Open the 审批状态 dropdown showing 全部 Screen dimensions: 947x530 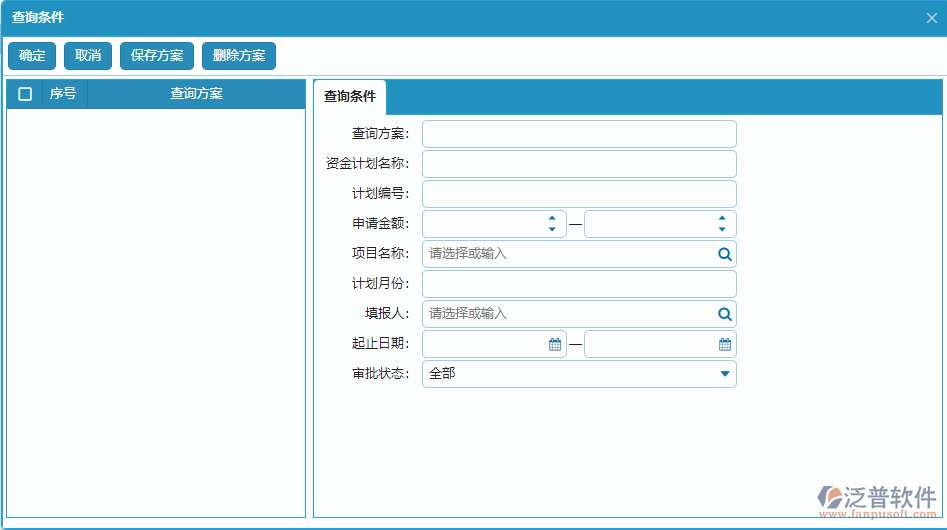pos(579,374)
